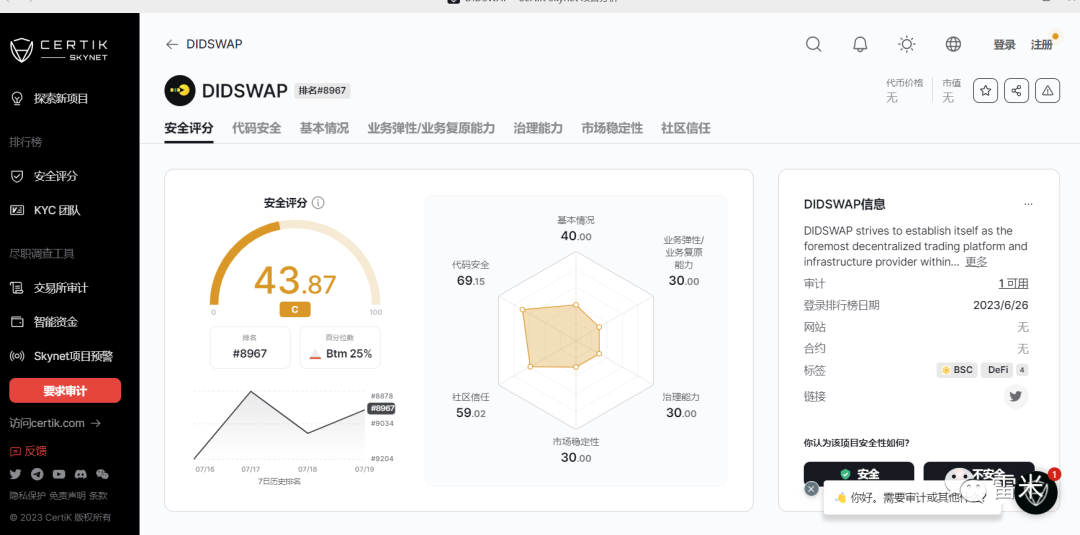The width and height of the screenshot is (1080, 535).
Task: Expand description with 更多 link
Action: click(976, 262)
